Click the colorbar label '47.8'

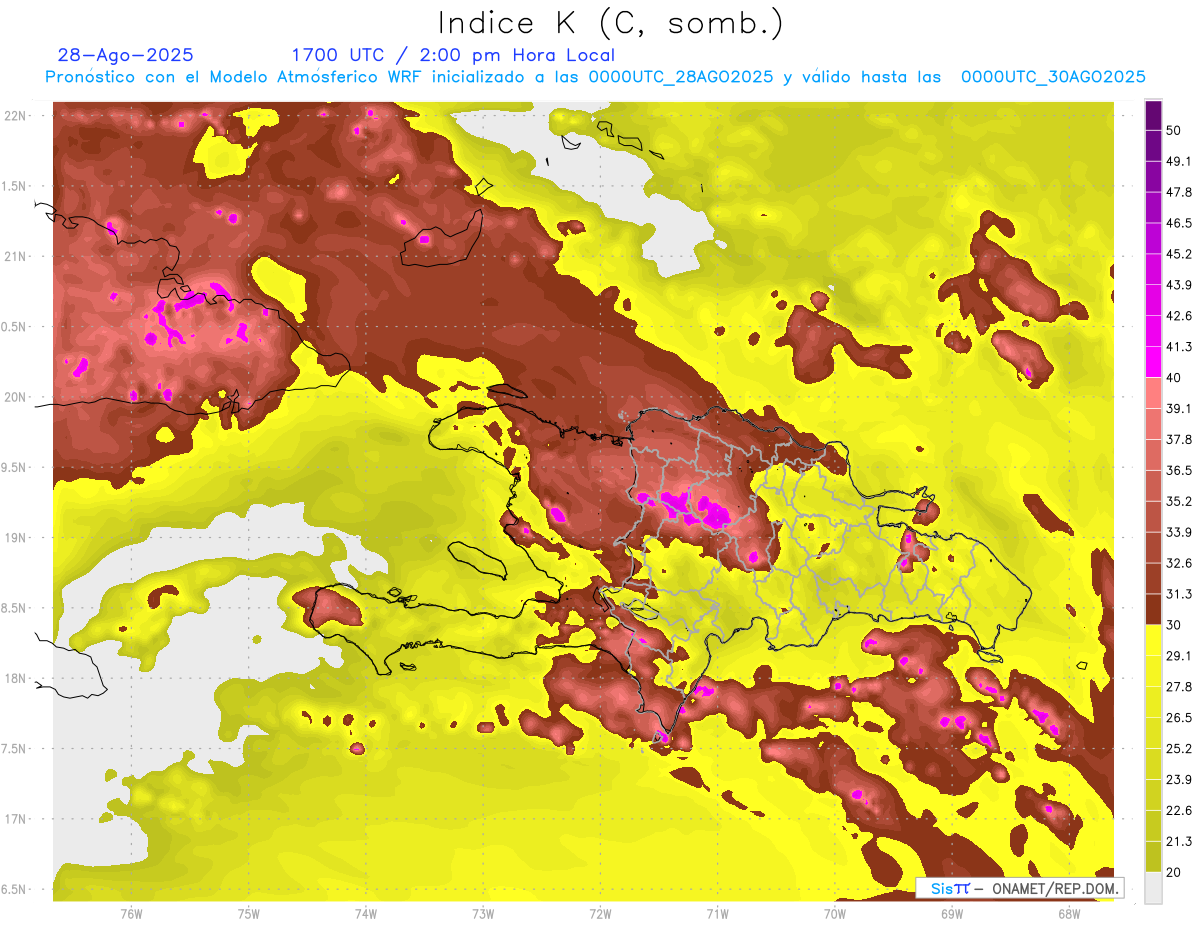(x=1179, y=192)
